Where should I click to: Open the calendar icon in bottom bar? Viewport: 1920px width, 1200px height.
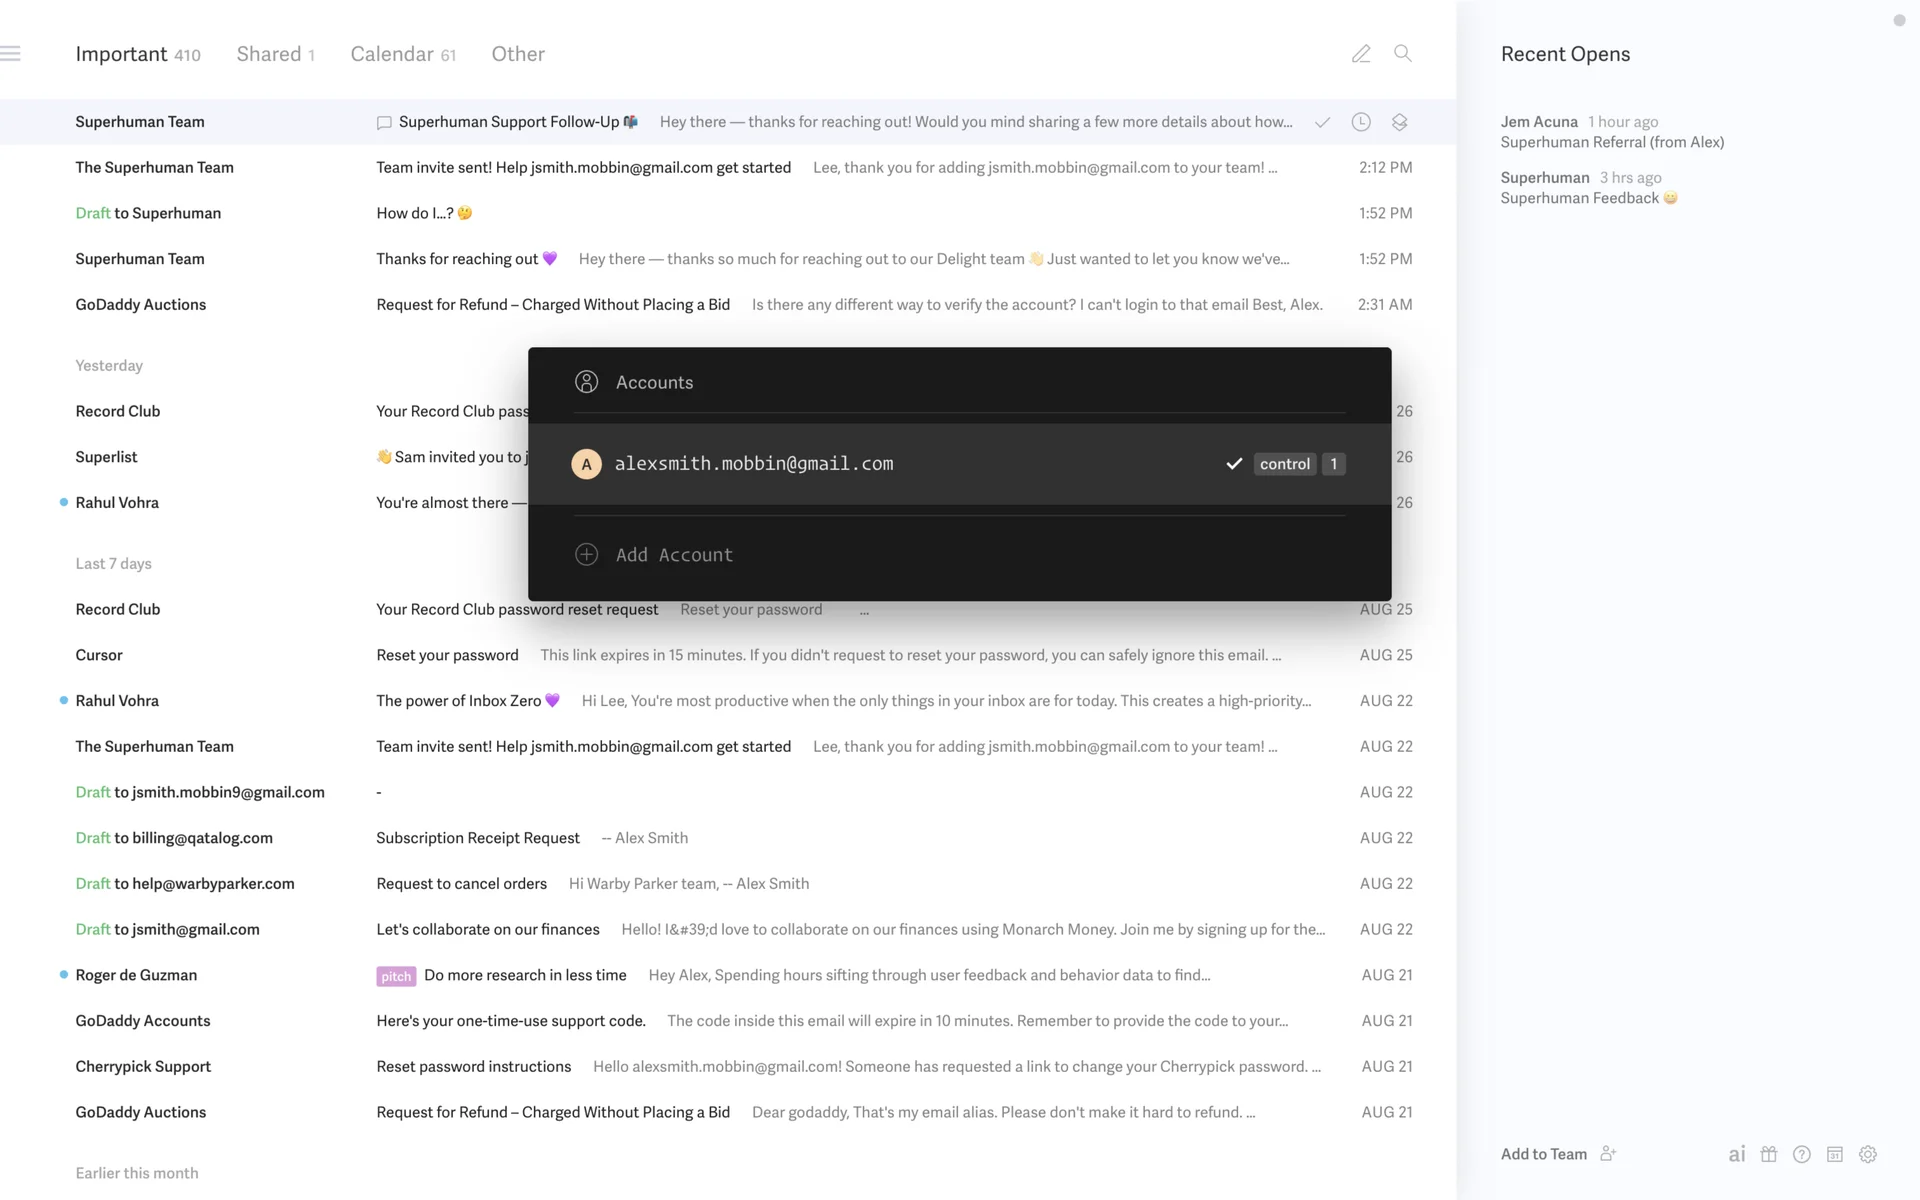pos(1835,1154)
